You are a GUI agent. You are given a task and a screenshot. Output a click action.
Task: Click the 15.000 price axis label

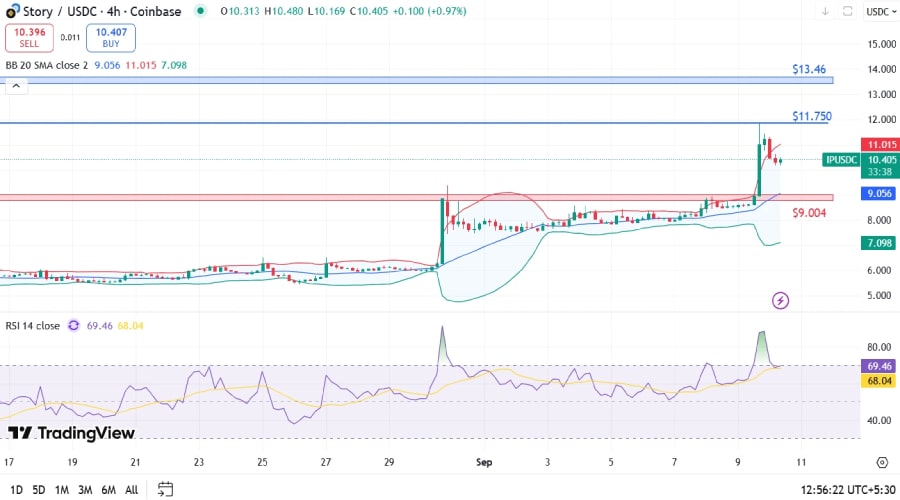pyautogui.click(x=882, y=44)
